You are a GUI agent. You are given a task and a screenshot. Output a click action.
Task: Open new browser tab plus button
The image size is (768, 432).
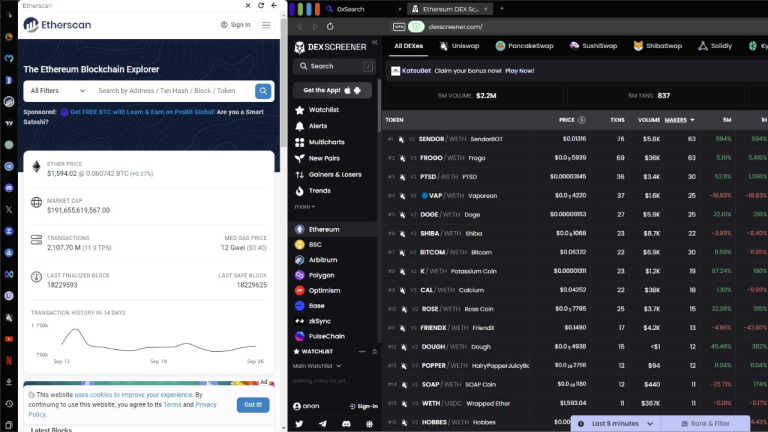pyautogui.click(x=502, y=8)
